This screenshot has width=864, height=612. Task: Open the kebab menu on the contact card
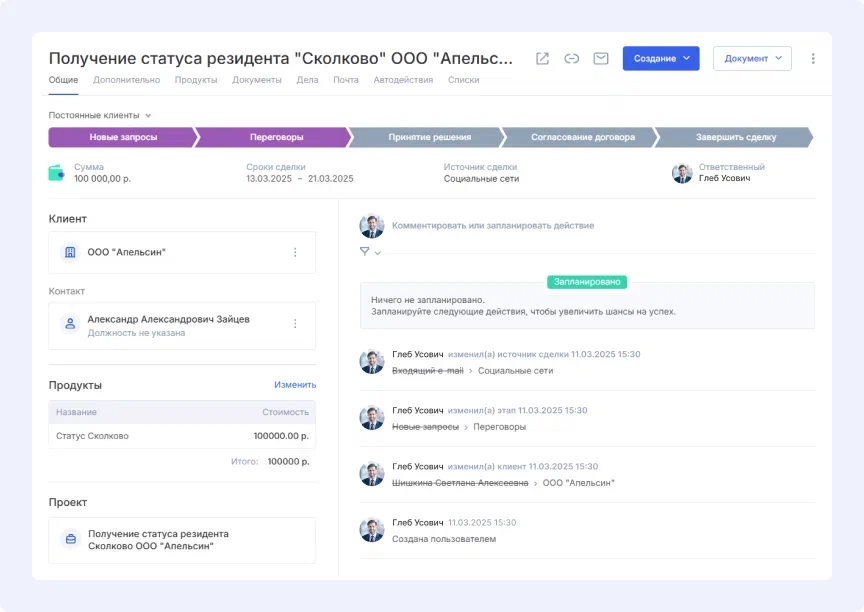click(x=297, y=325)
